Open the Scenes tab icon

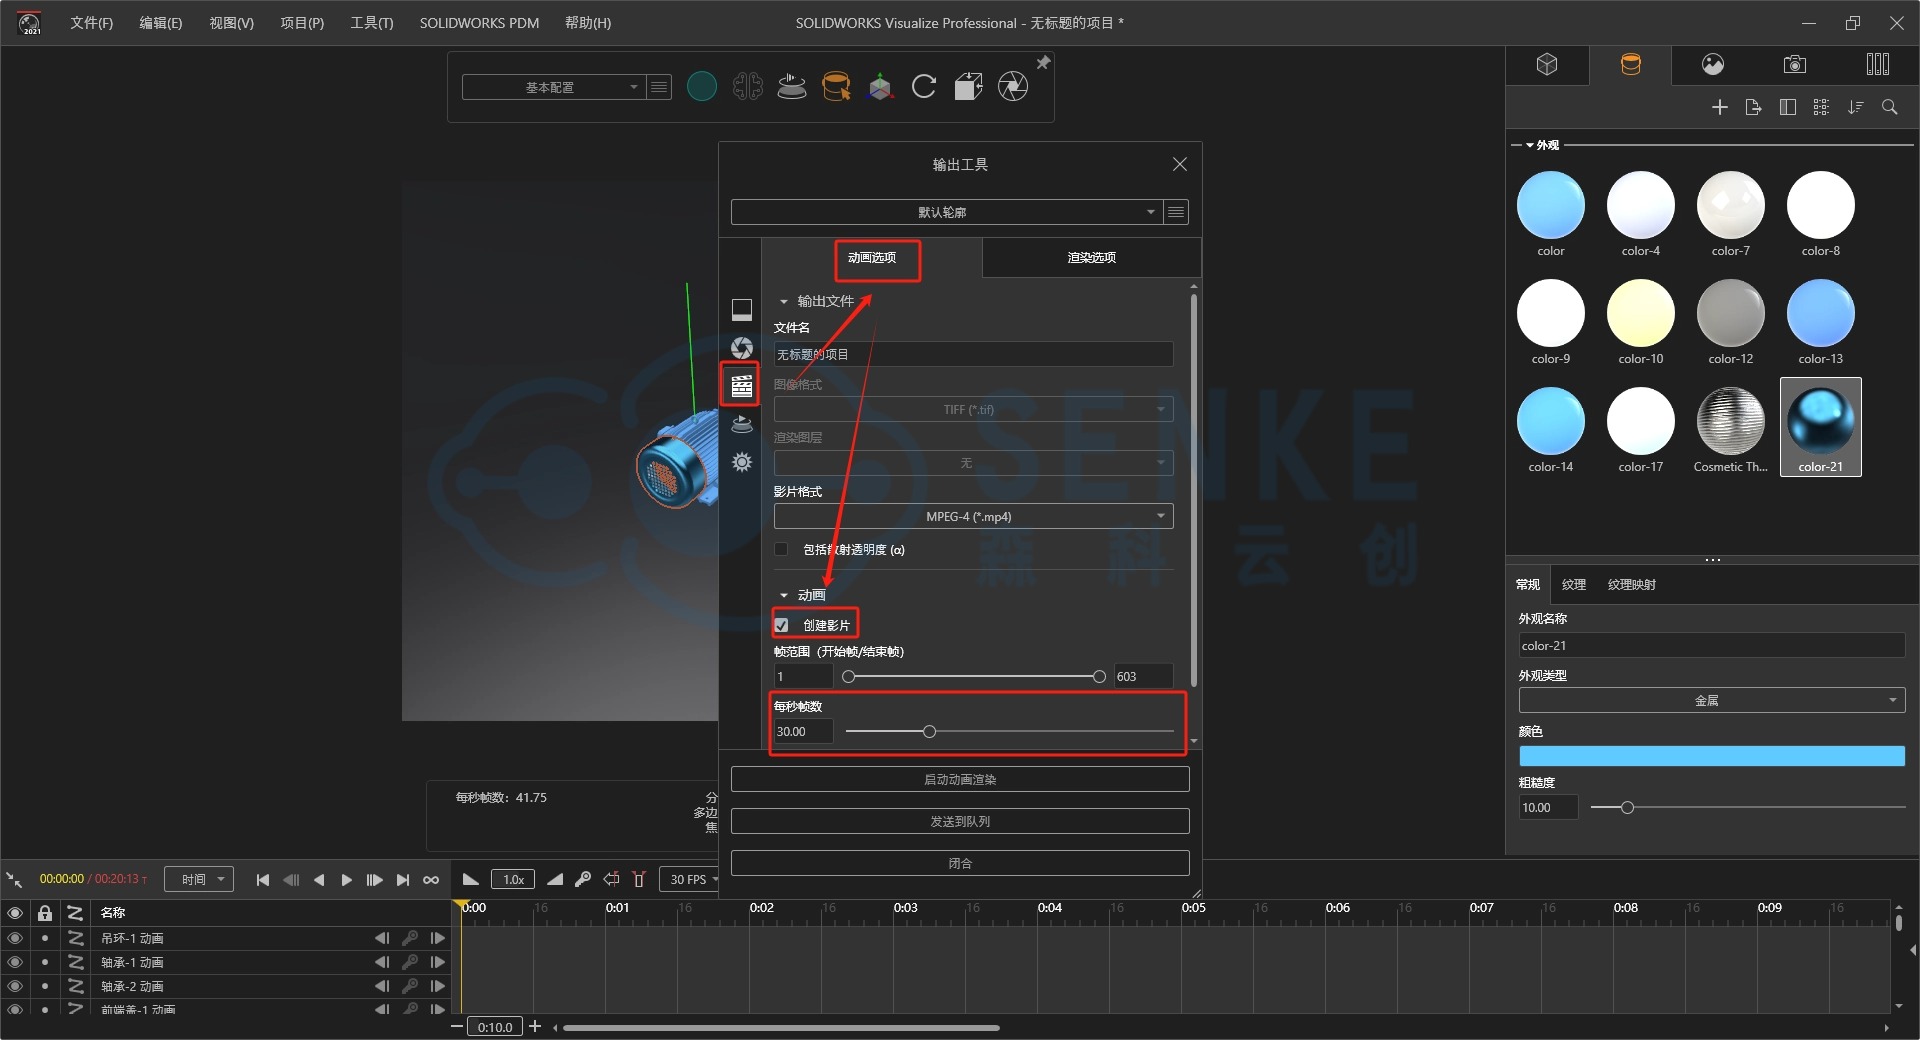(1713, 65)
